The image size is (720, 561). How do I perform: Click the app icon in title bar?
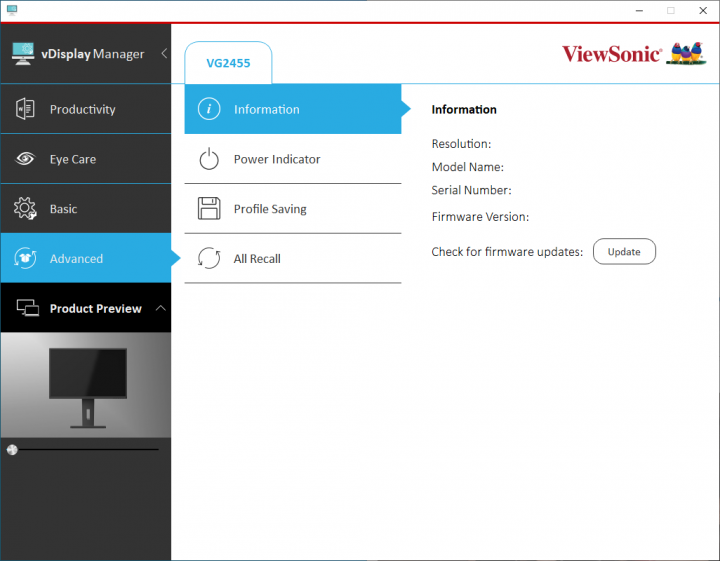point(12,10)
